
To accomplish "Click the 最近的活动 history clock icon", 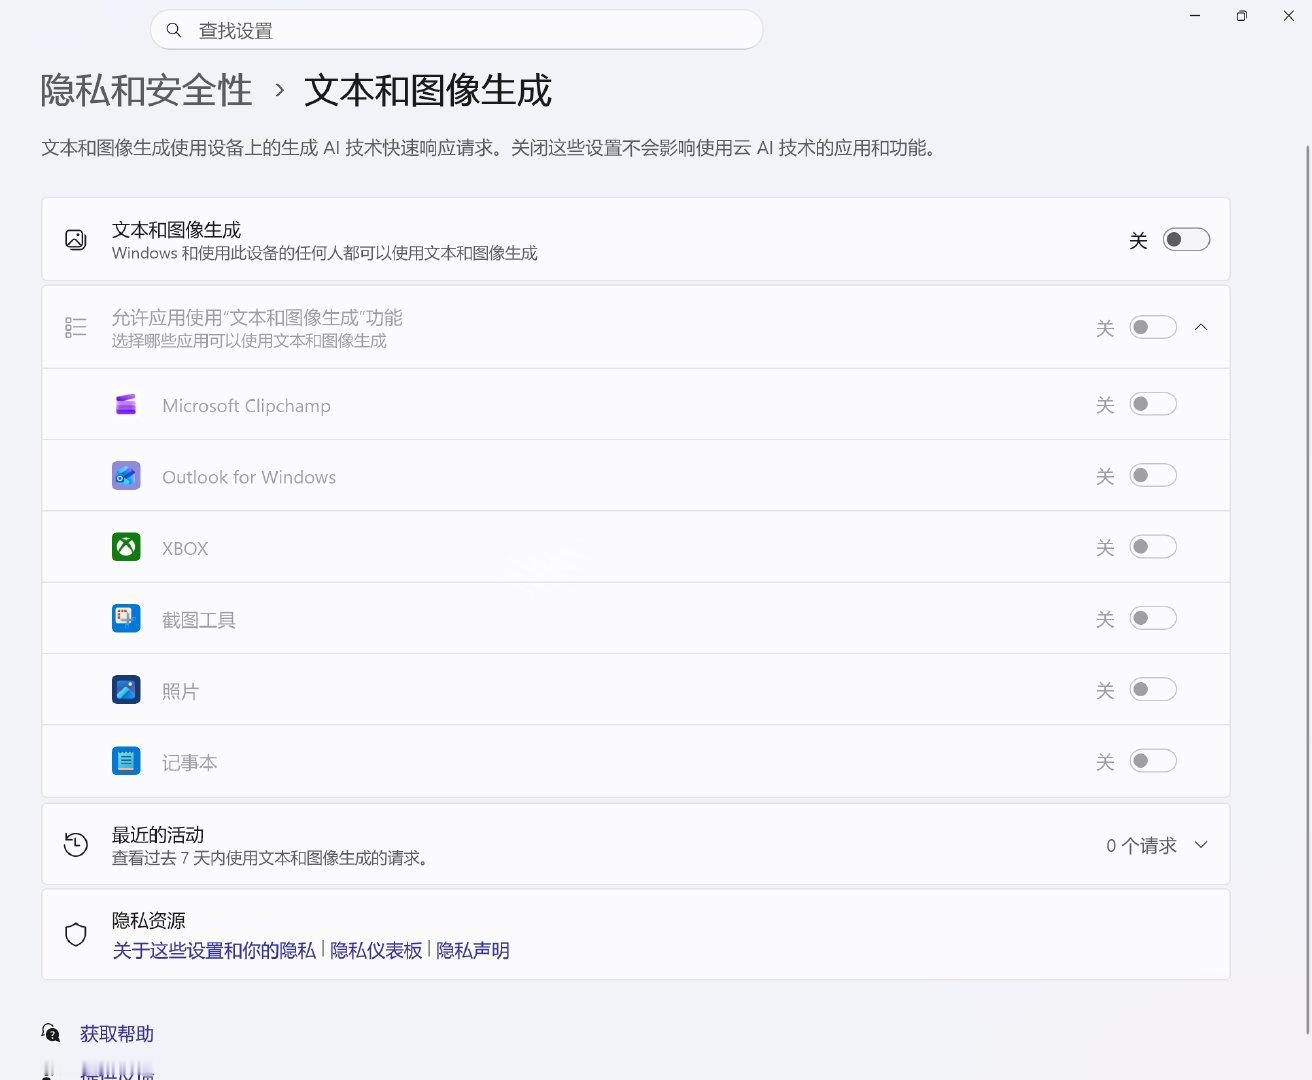I will point(76,844).
